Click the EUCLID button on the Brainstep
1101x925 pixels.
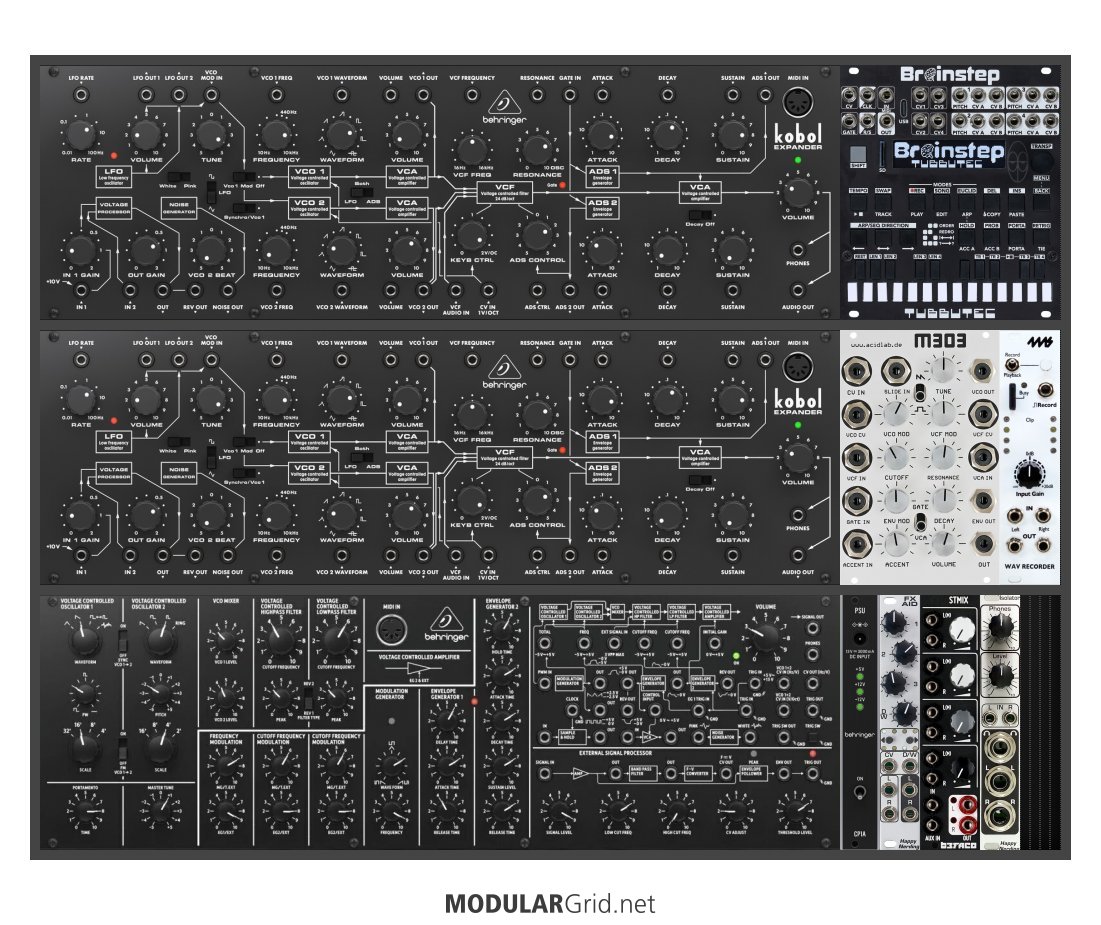point(967,202)
